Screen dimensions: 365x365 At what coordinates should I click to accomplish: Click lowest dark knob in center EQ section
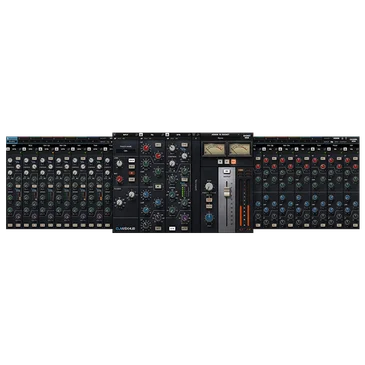point(146,225)
